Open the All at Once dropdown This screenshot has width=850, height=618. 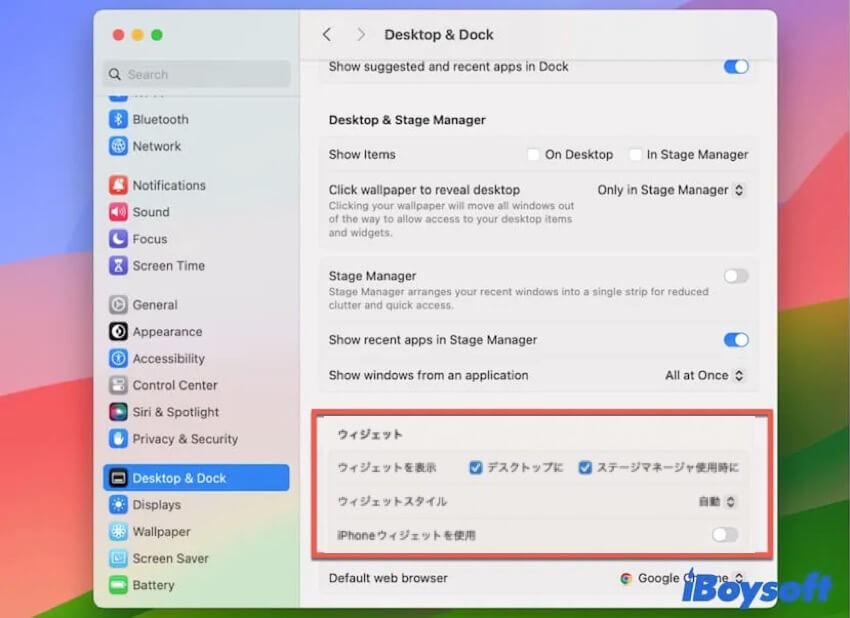(705, 375)
